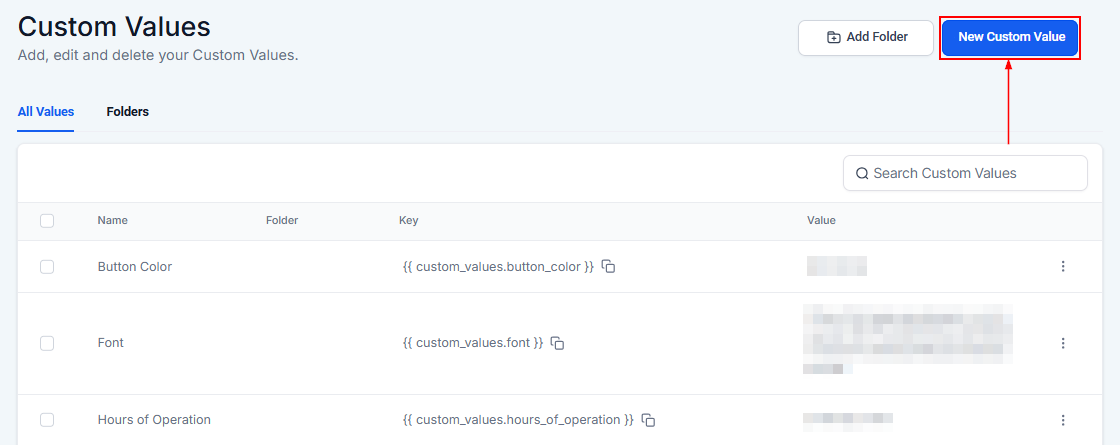Check the Button Color row checkbox
The height and width of the screenshot is (445, 1120).
point(47,267)
